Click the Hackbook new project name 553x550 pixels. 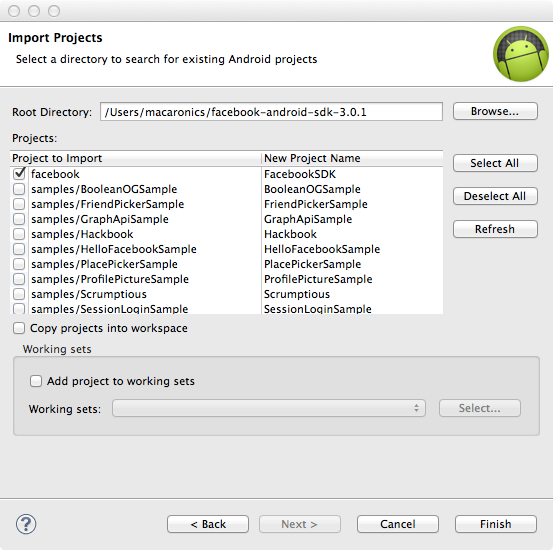pos(290,234)
